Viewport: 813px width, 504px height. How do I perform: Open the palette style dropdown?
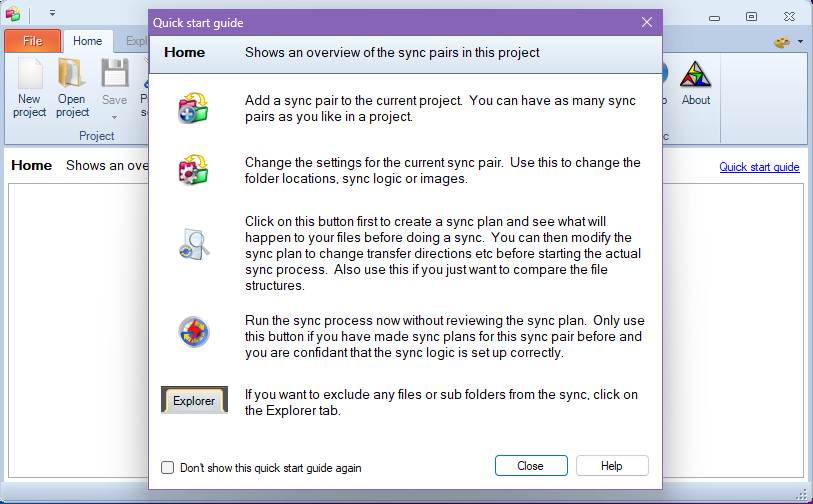click(789, 42)
